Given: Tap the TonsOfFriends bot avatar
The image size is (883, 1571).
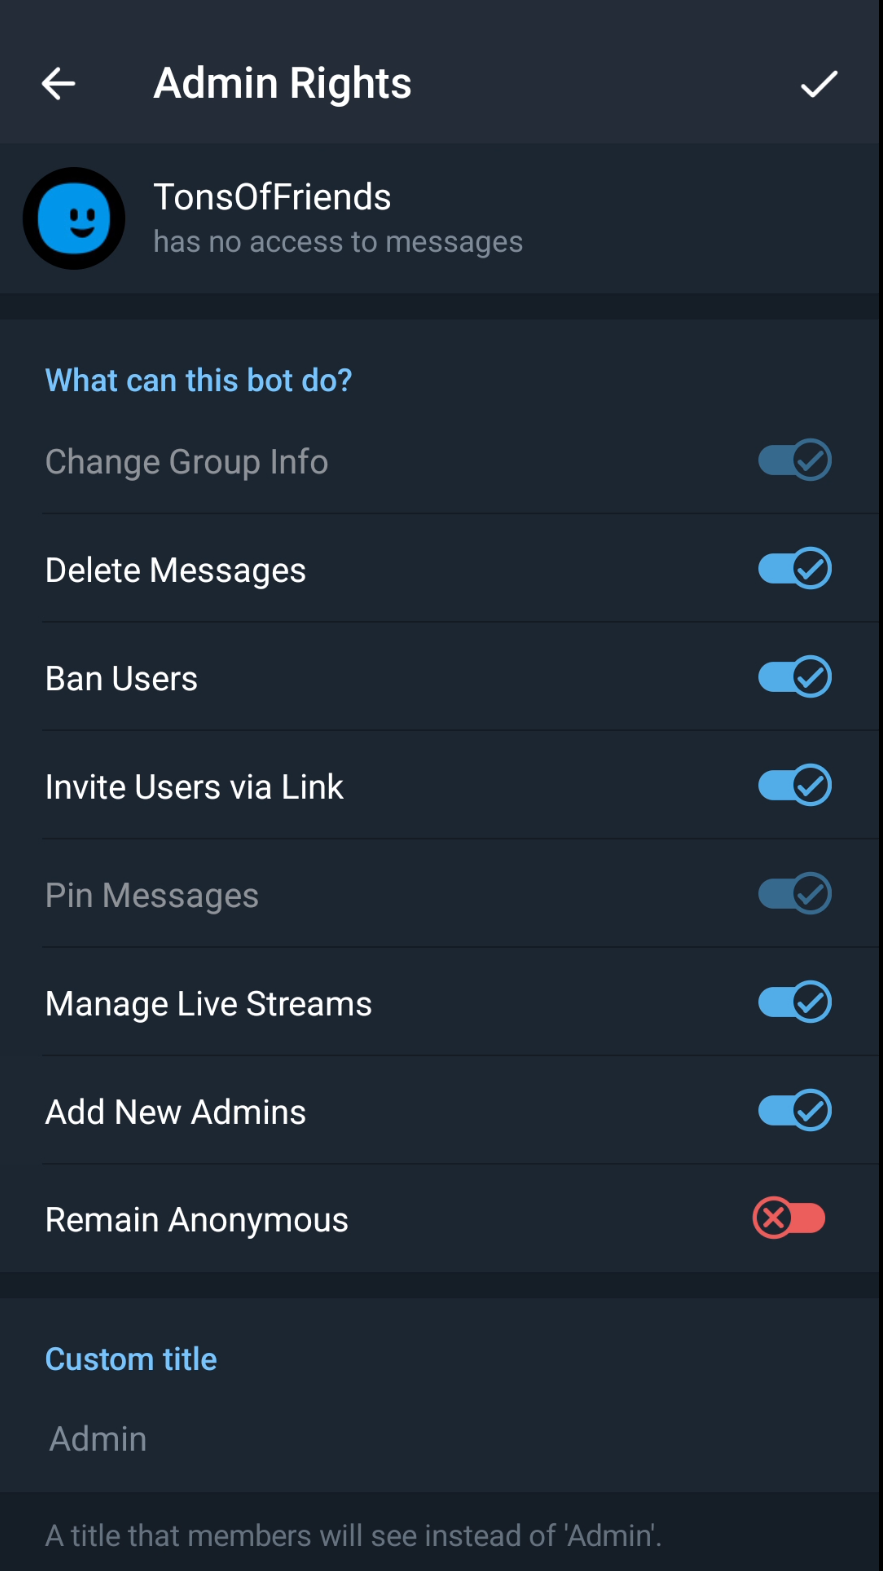Looking at the screenshot, I should (x=74, y=218).
